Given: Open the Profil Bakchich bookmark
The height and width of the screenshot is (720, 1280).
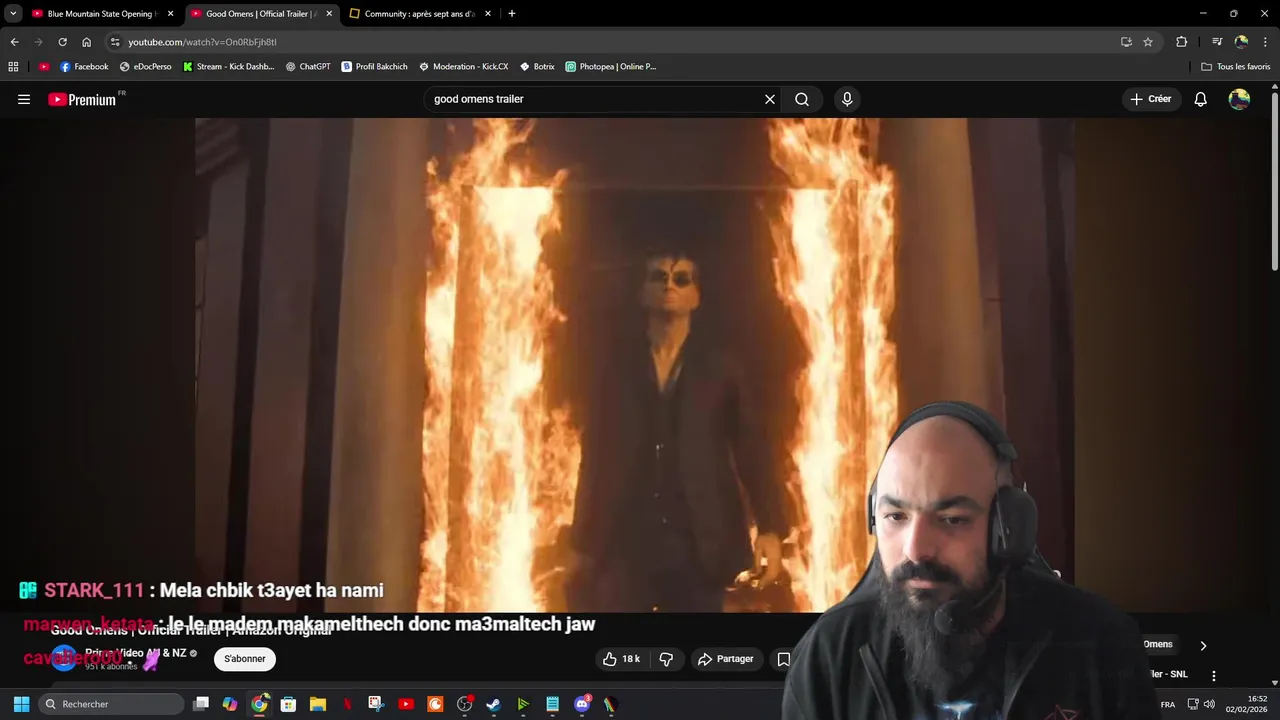Looking at the screenshot, I should point(375,67).
